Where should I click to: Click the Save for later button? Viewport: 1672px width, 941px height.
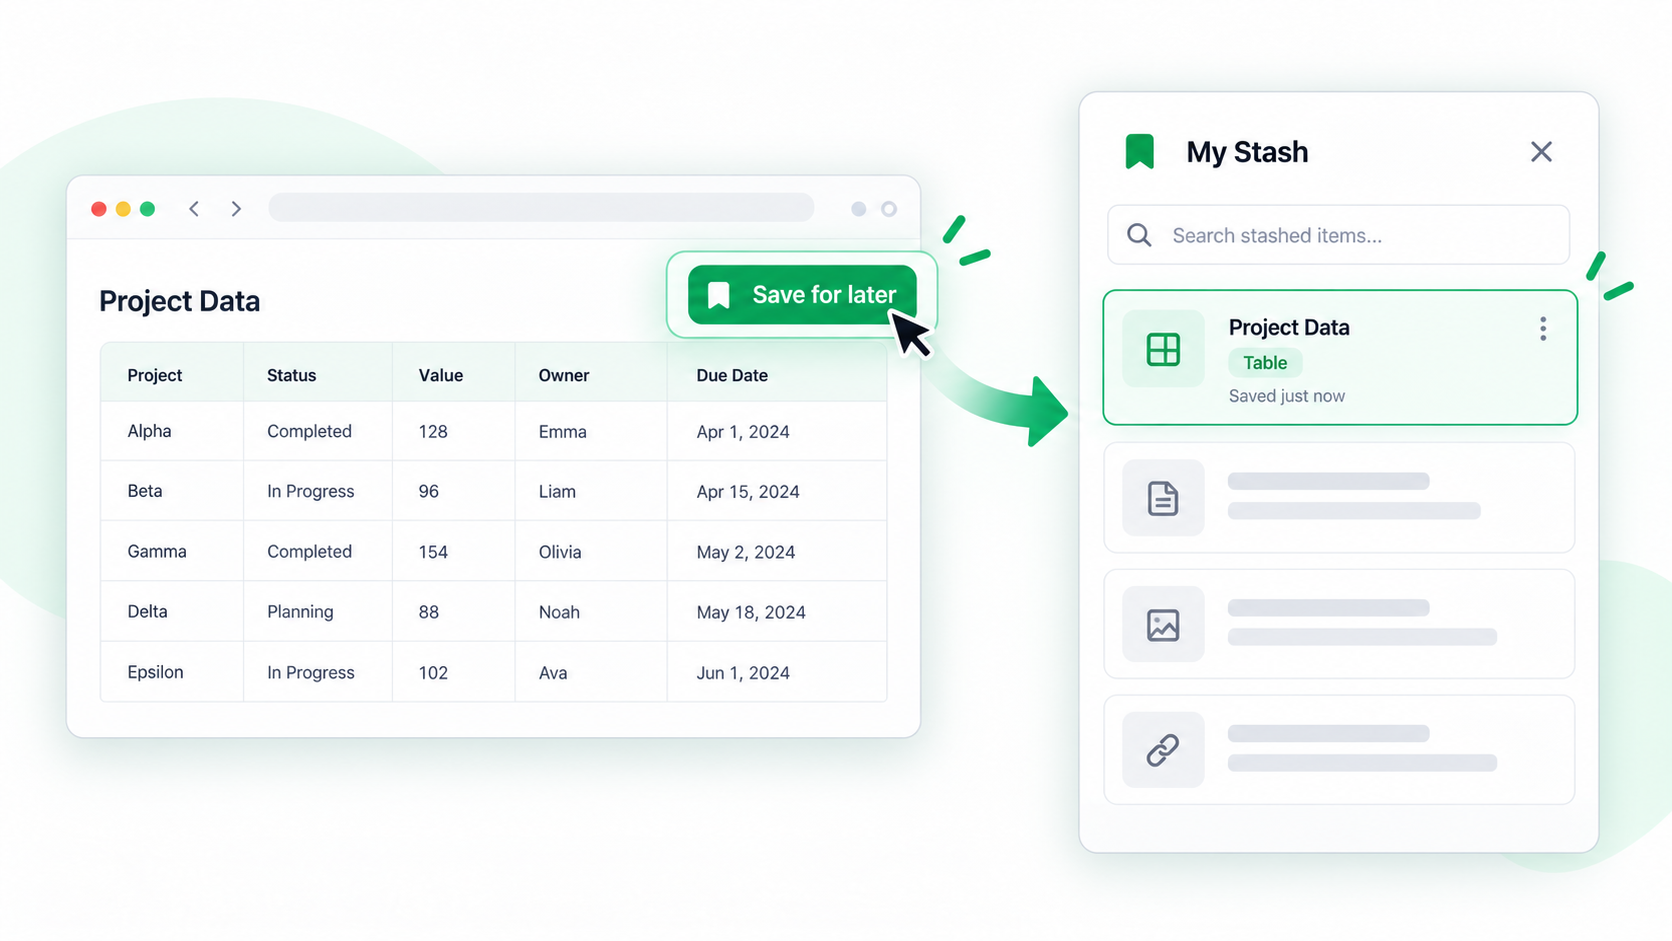(x=802, y=295)
